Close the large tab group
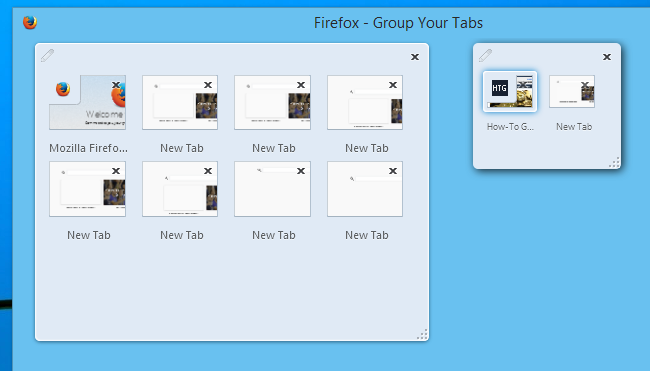 click(x=415, y=57)
